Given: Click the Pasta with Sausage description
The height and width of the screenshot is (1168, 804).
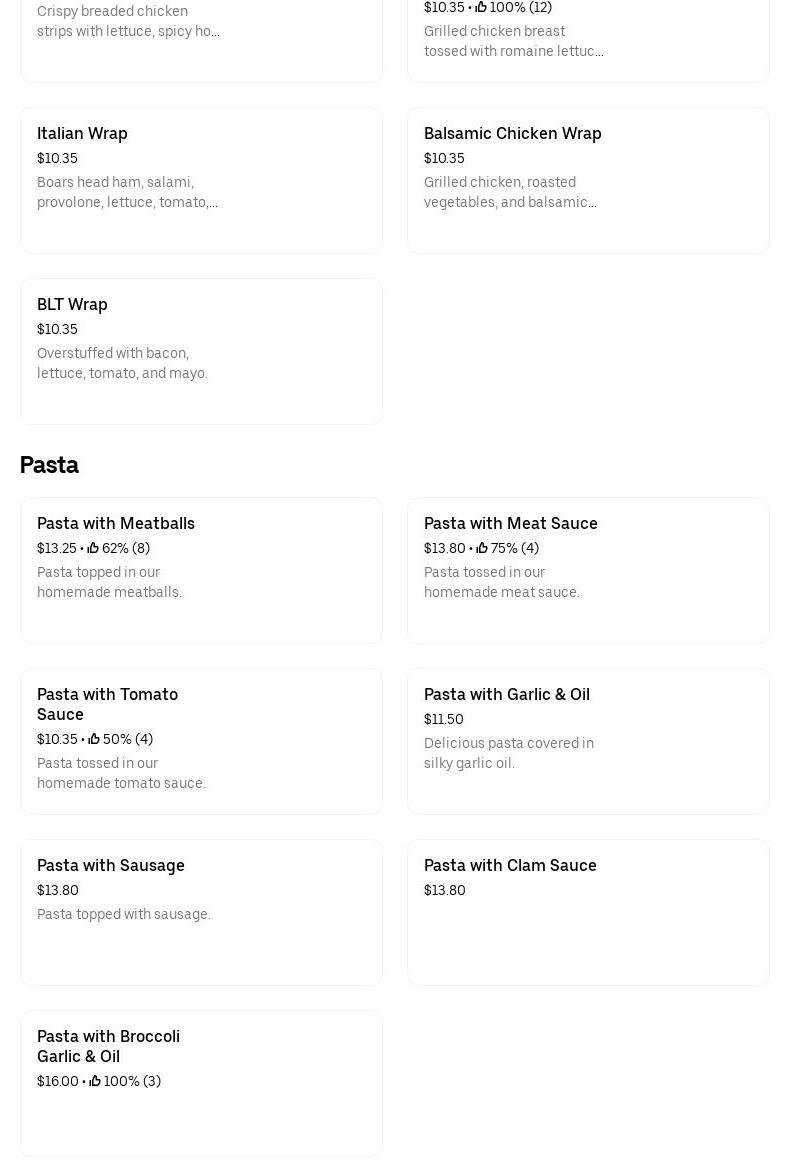Looking at the screenshot, I should (124, 914).
